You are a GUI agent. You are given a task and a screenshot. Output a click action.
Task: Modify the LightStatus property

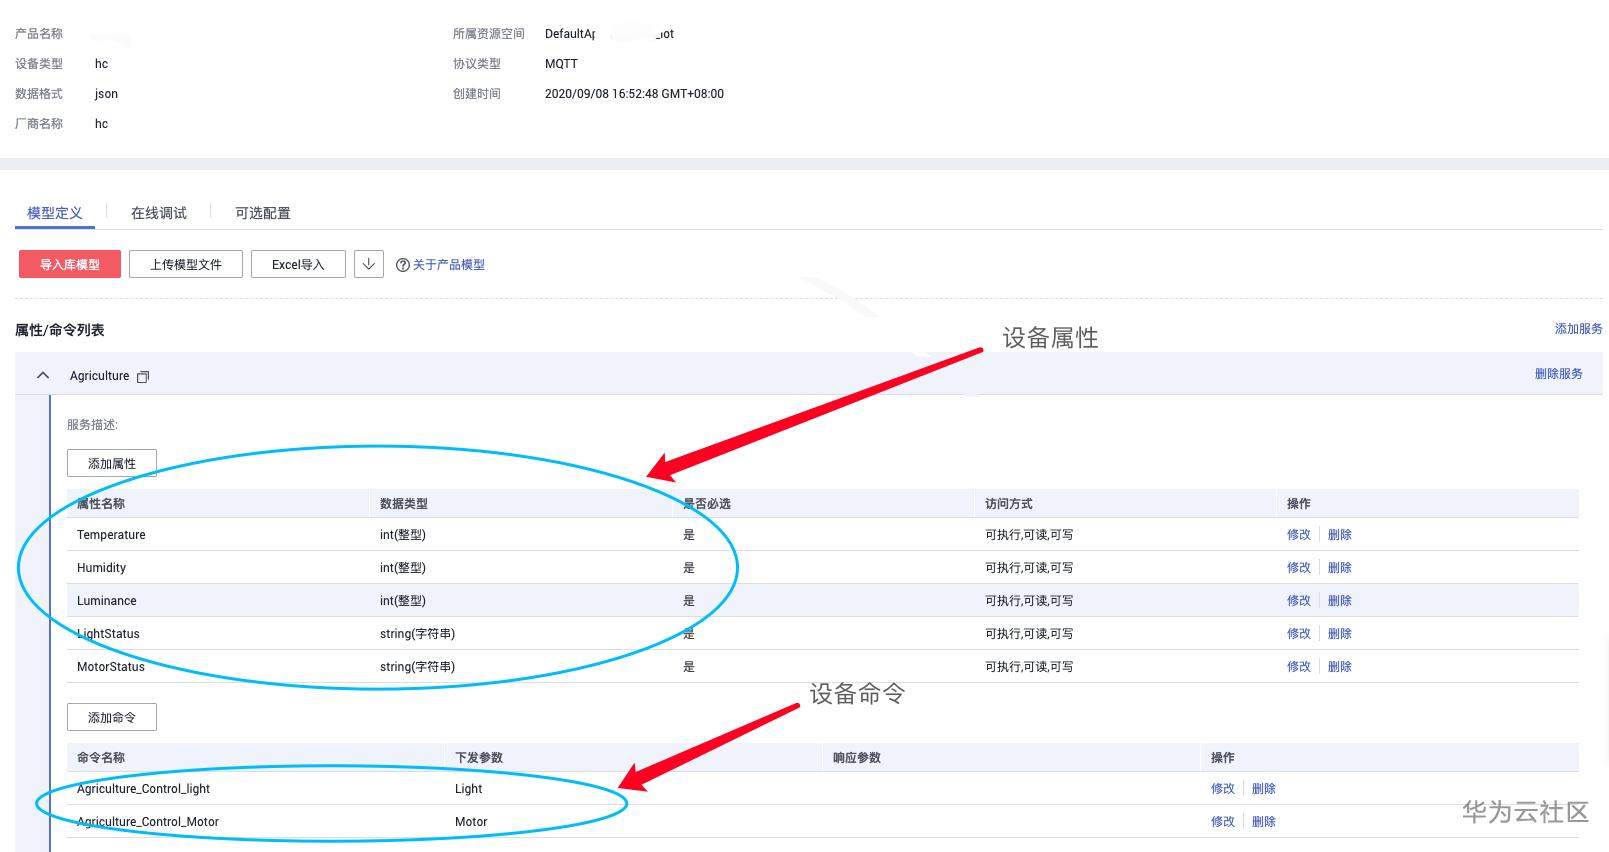click(x=1299, y=634)
